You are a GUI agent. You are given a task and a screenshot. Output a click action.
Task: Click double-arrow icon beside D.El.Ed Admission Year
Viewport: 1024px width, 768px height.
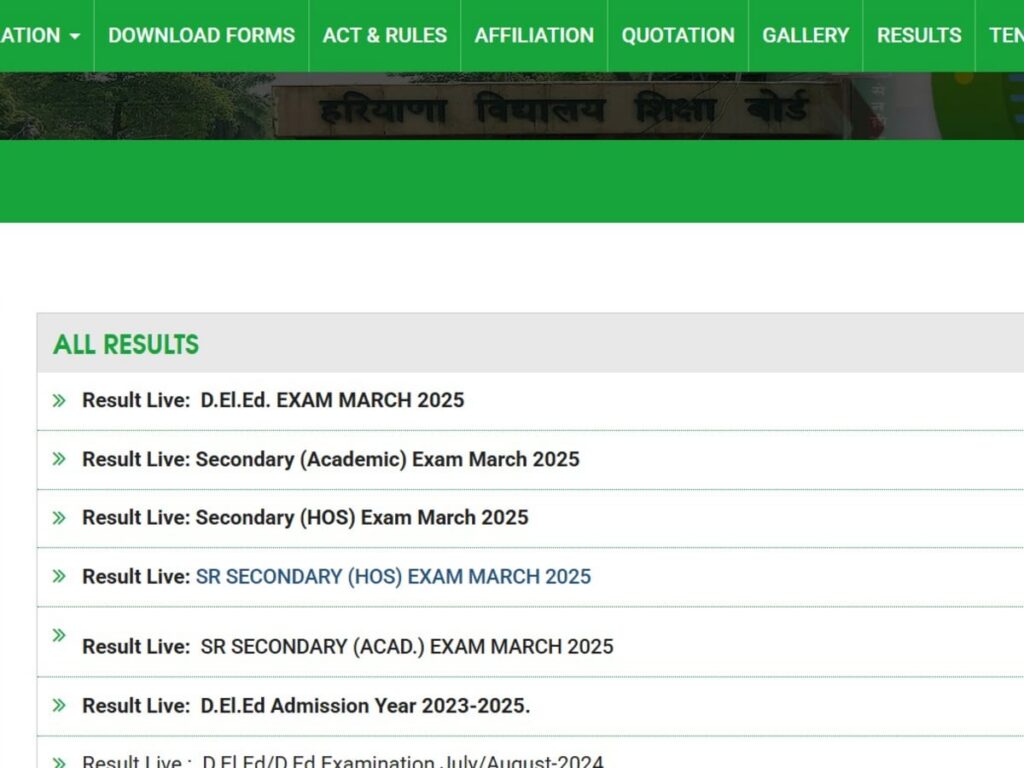point(59,705)
